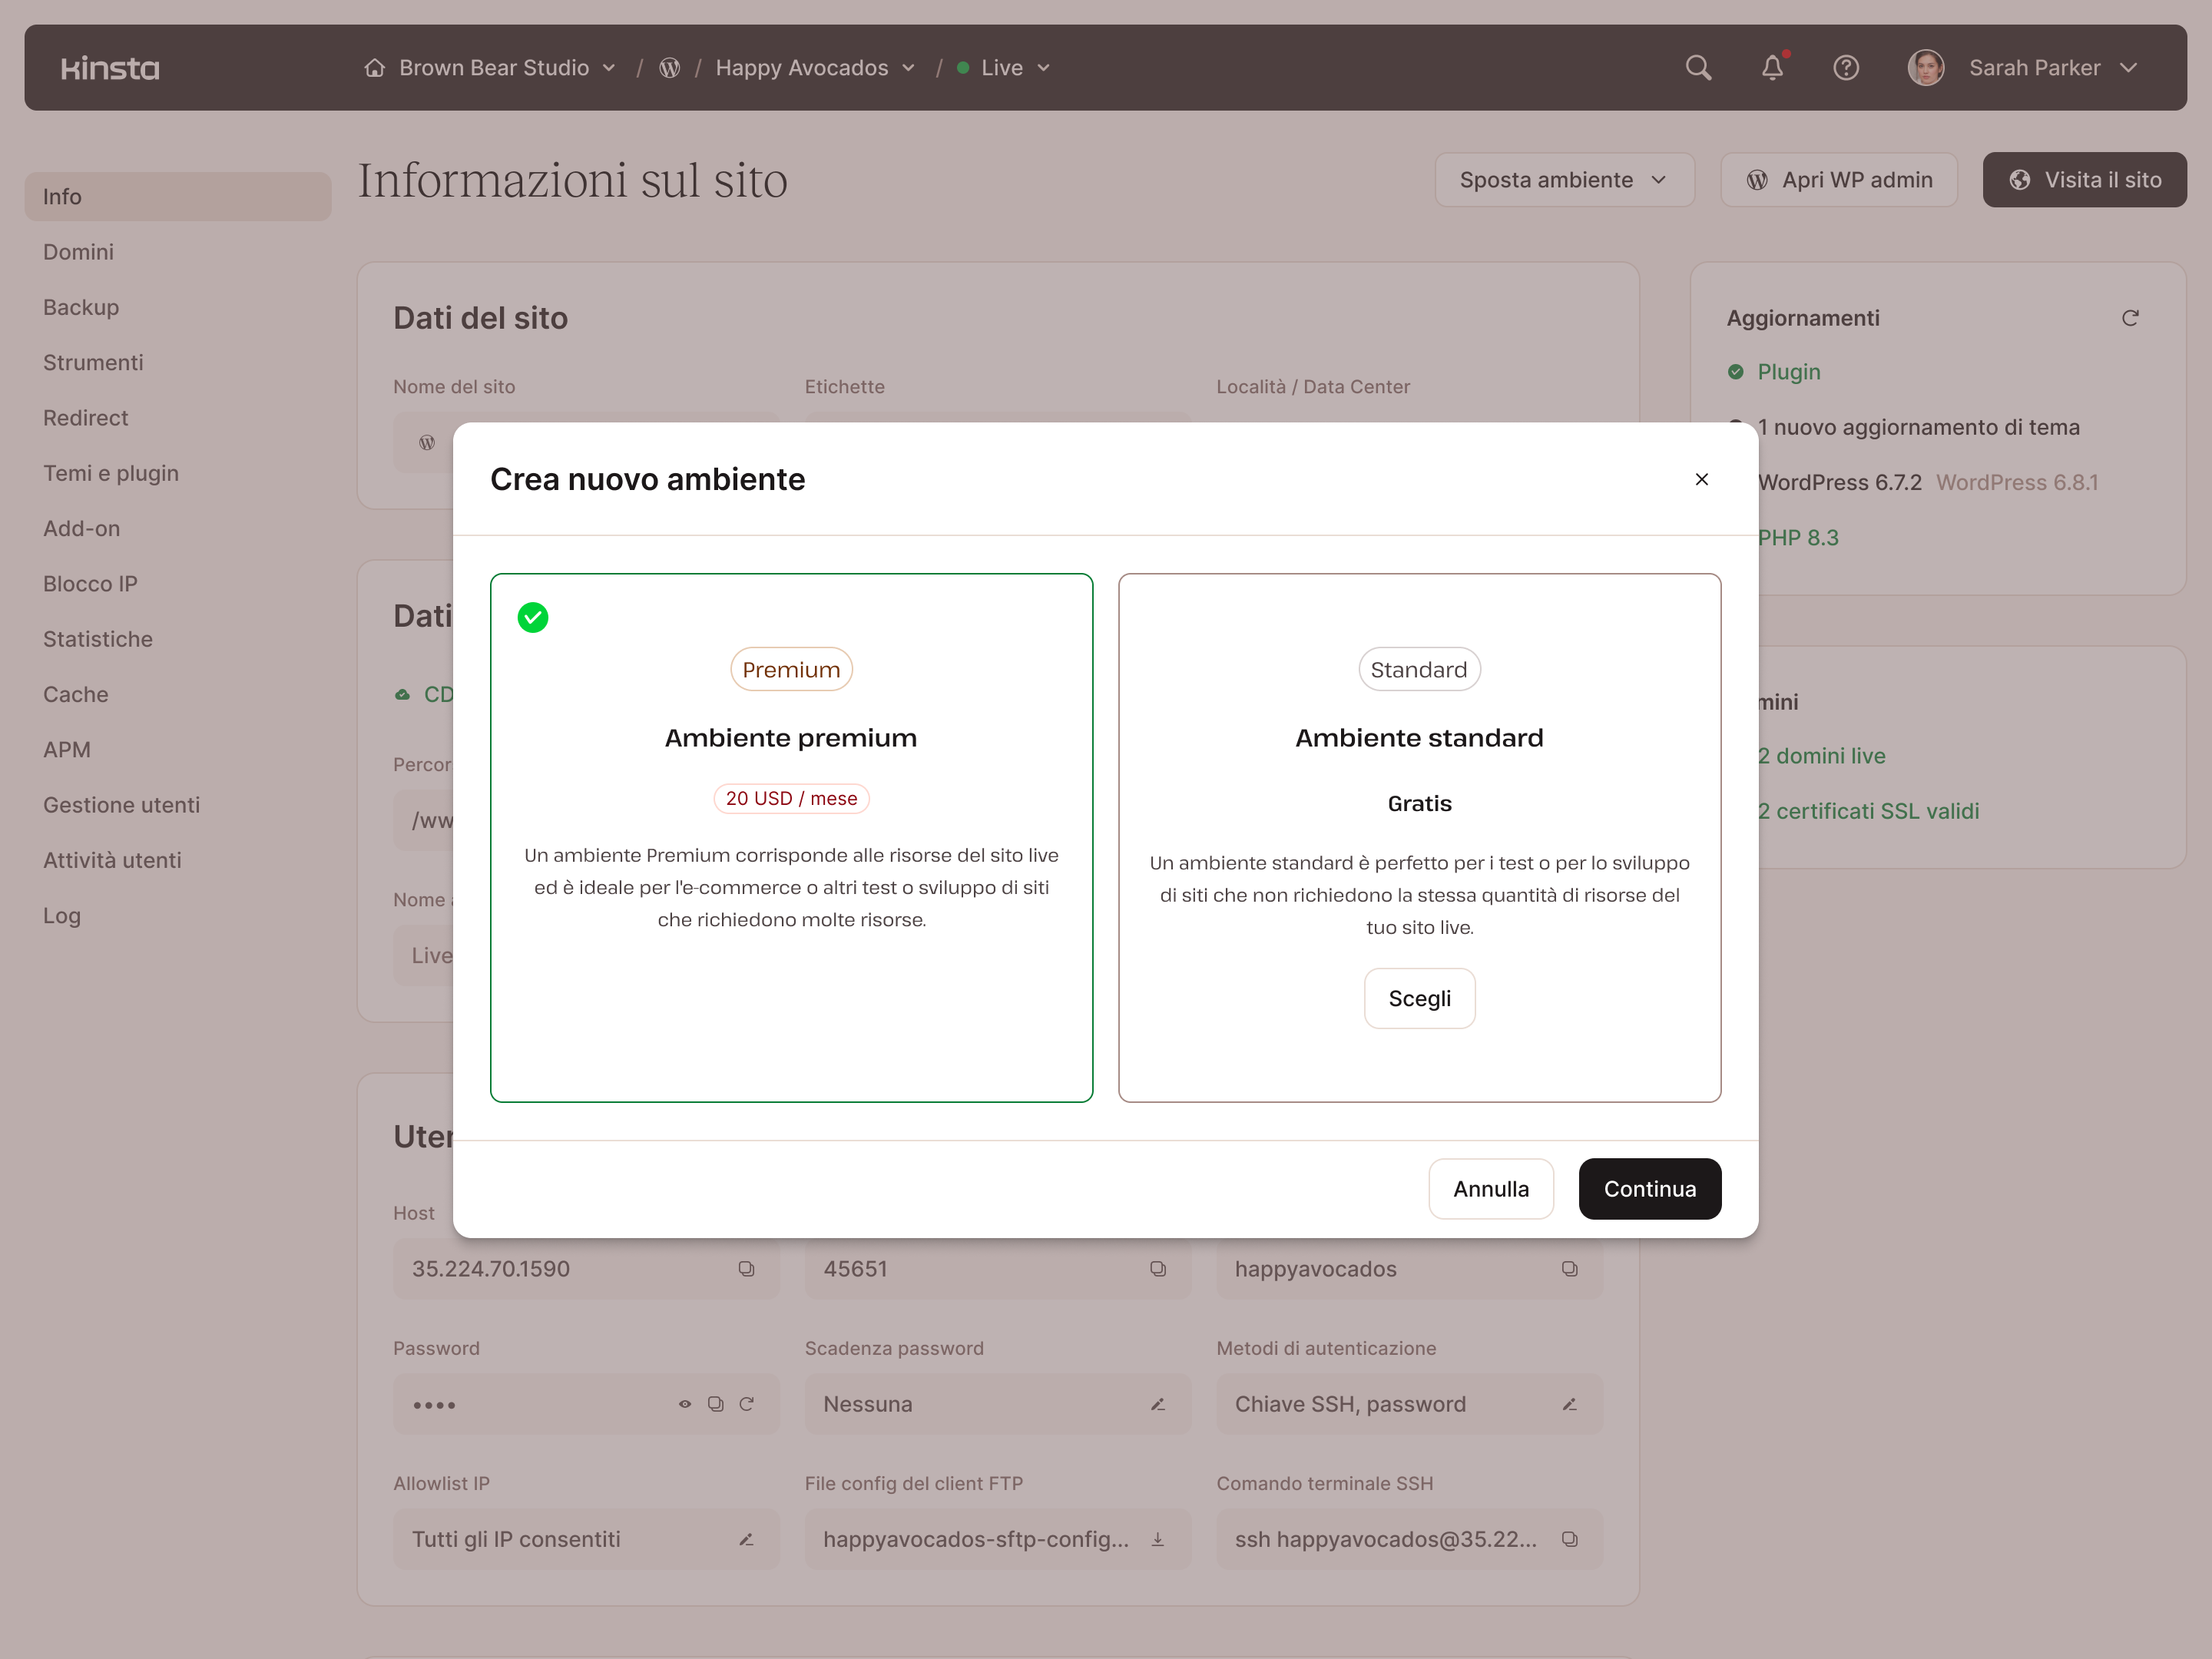The height and width of the screenshot is (1659, 2212).
Task: Edit the Allowlist IP field
Action: [x=746, y=1539]
